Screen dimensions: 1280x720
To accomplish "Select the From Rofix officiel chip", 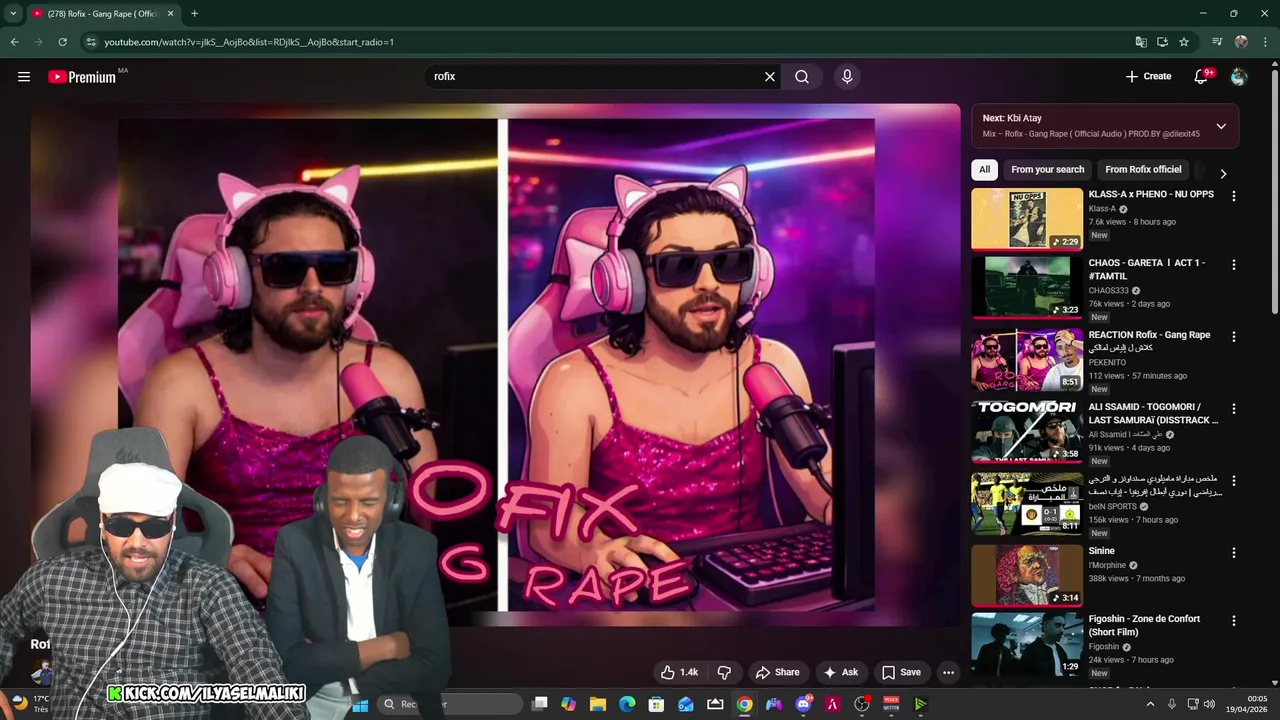I will coord(1143,169).
